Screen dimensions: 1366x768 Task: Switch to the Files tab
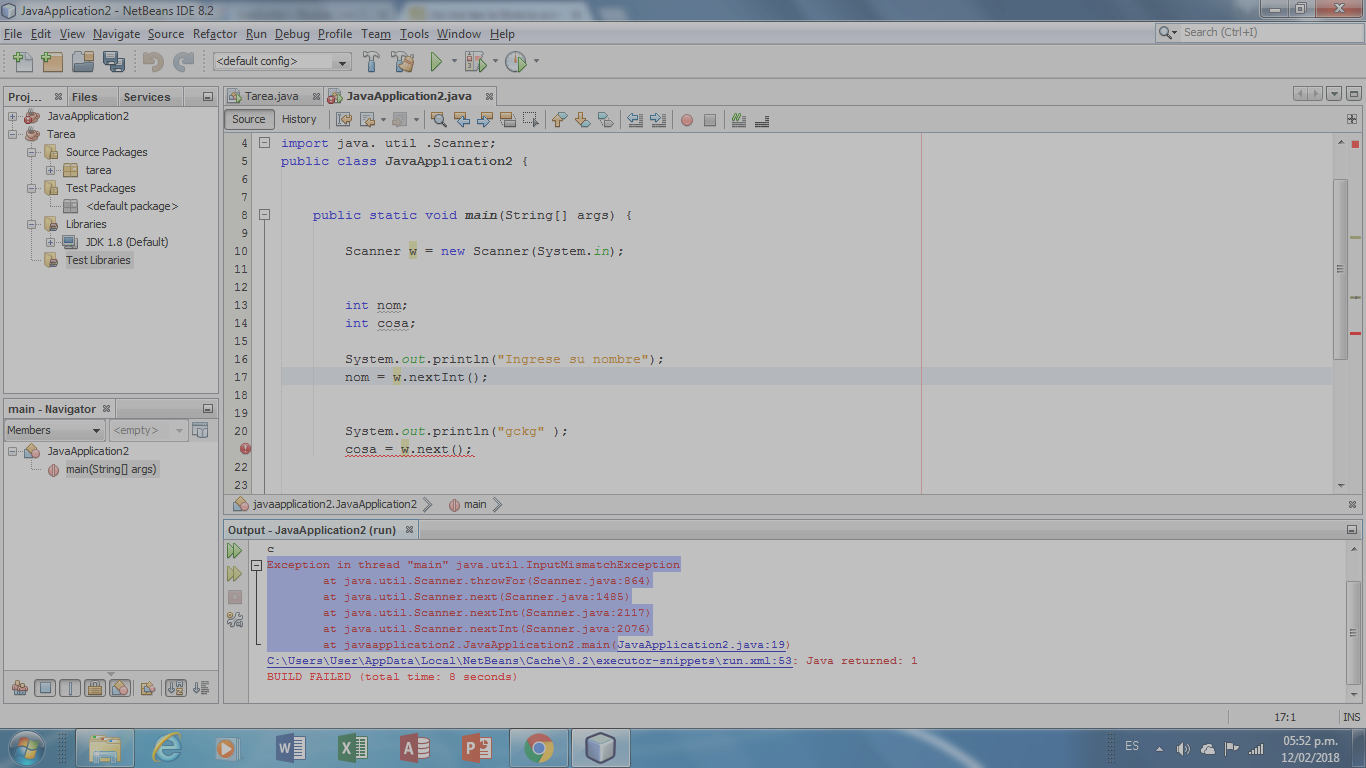[85, 97]
